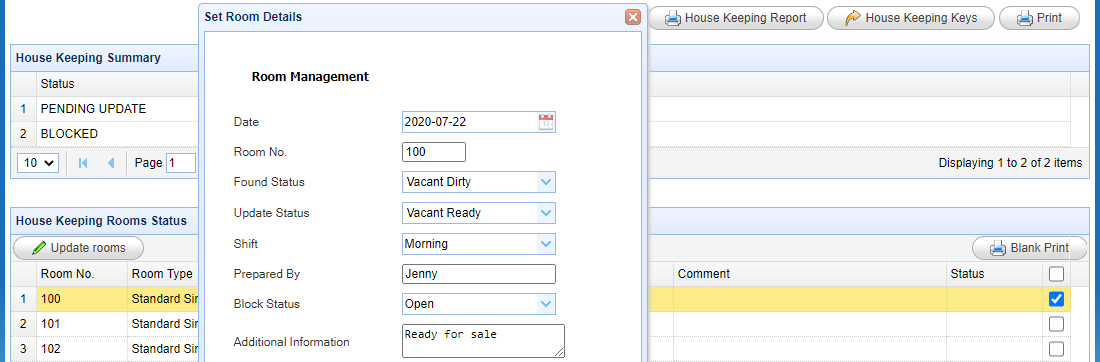1100x362 pixels.
Task: Go to the previous summary page
Action: (110, 163)
